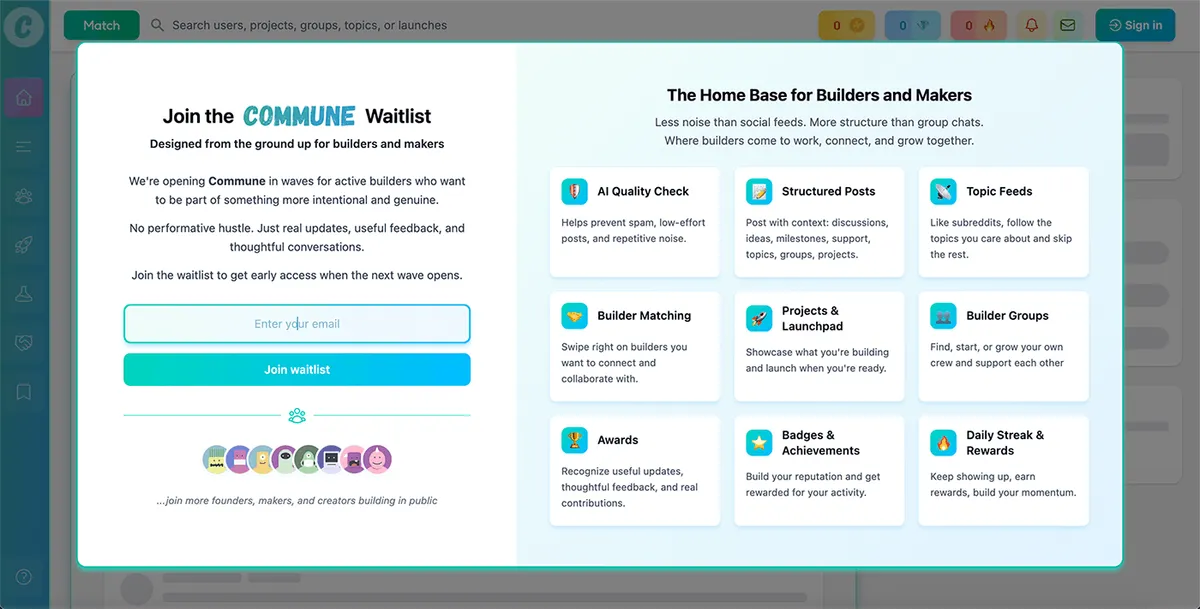Click 'Keep showing up, earn rewards' description

[x=1003, y=485]
